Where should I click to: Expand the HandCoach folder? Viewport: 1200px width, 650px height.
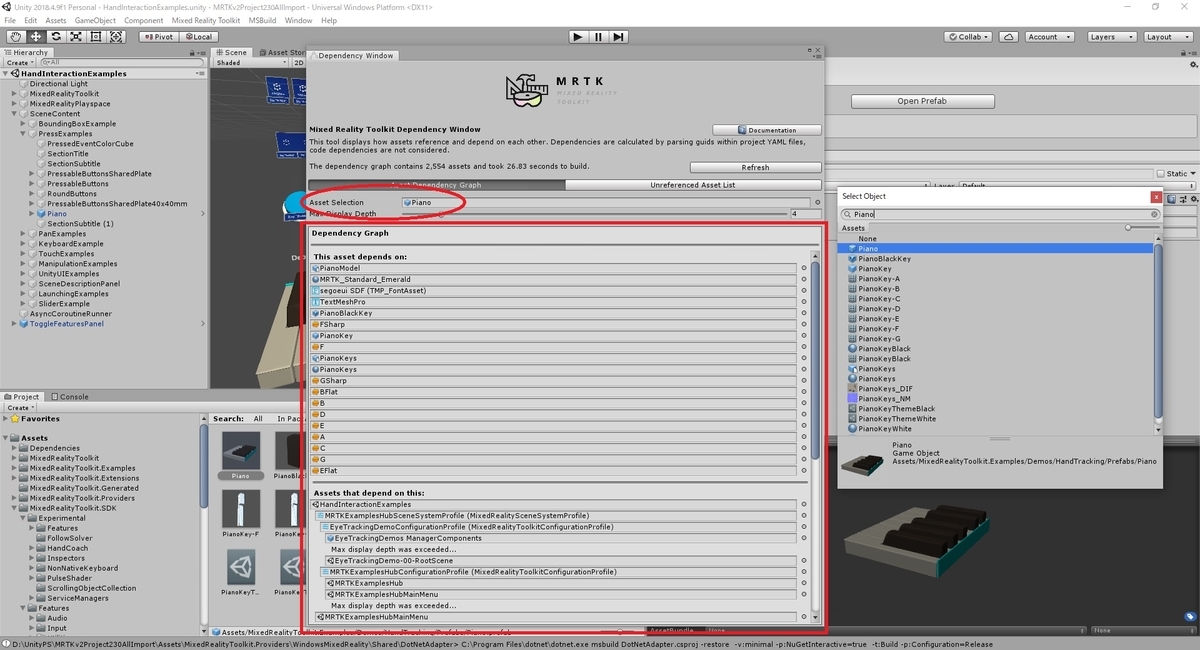[33, 548]
